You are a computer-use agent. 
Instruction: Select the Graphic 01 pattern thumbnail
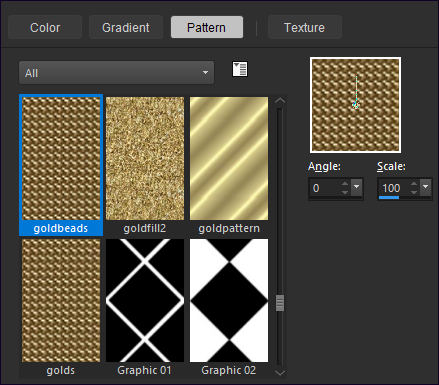coord(145,300)
